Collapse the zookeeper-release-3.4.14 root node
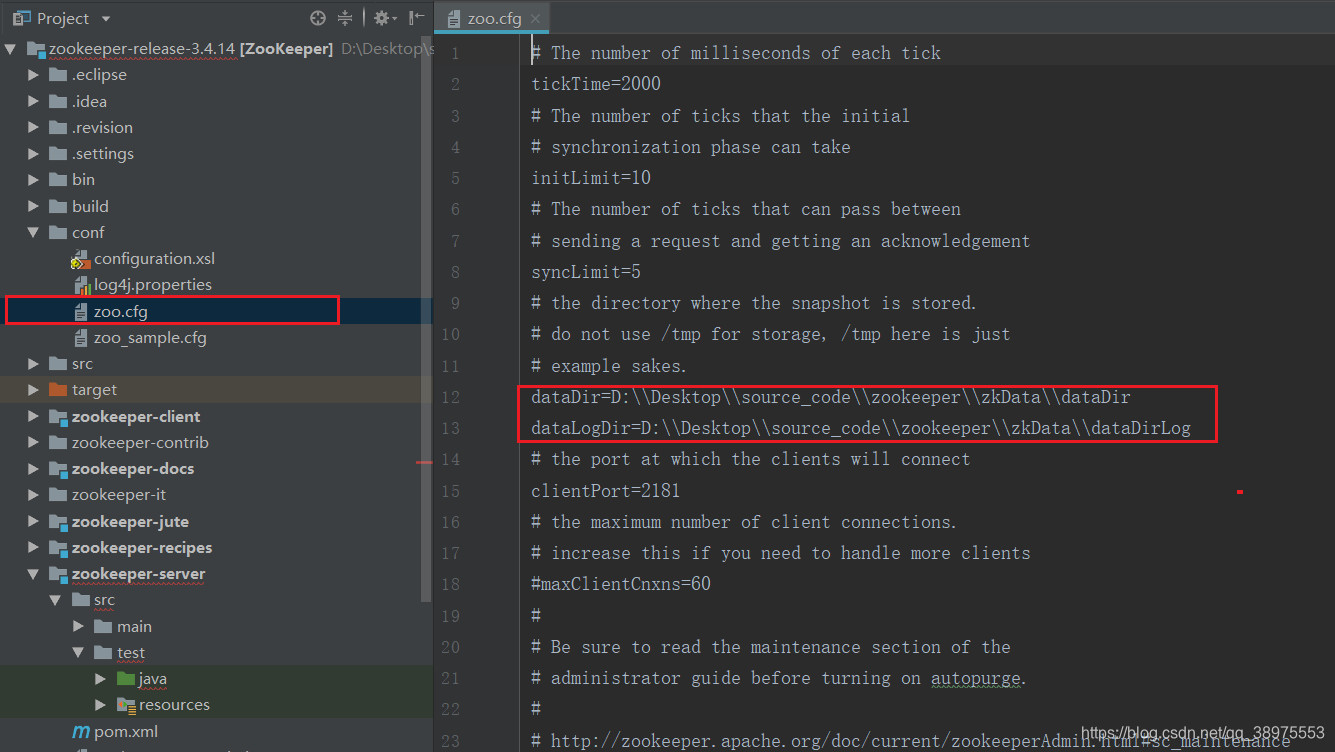 [11, 49]
